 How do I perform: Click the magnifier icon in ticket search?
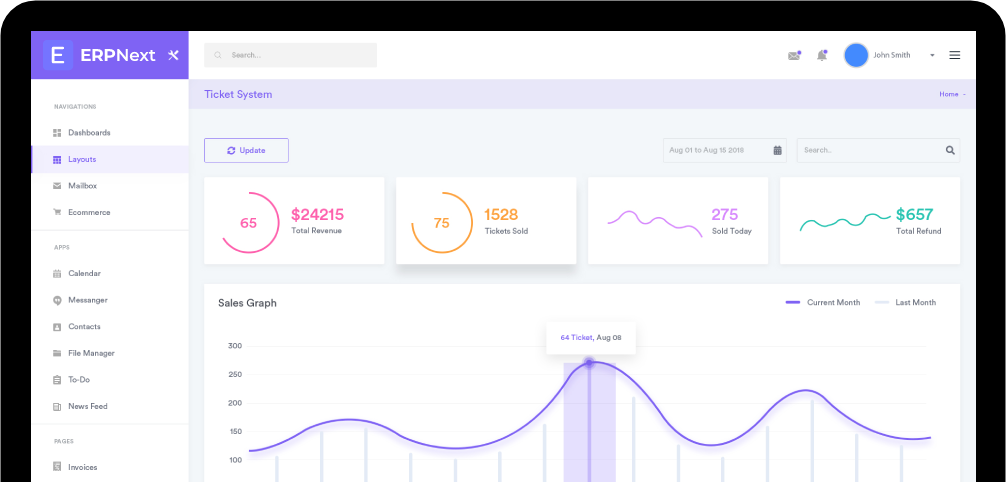pos(950,150)
